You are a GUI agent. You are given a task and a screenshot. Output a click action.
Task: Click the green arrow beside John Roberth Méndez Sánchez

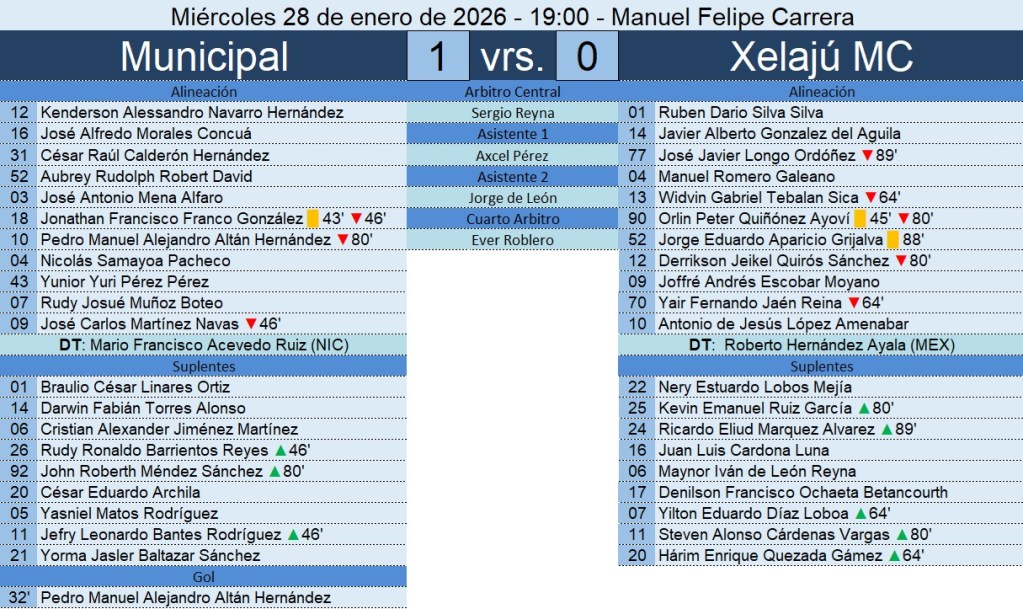coord(274,471)
